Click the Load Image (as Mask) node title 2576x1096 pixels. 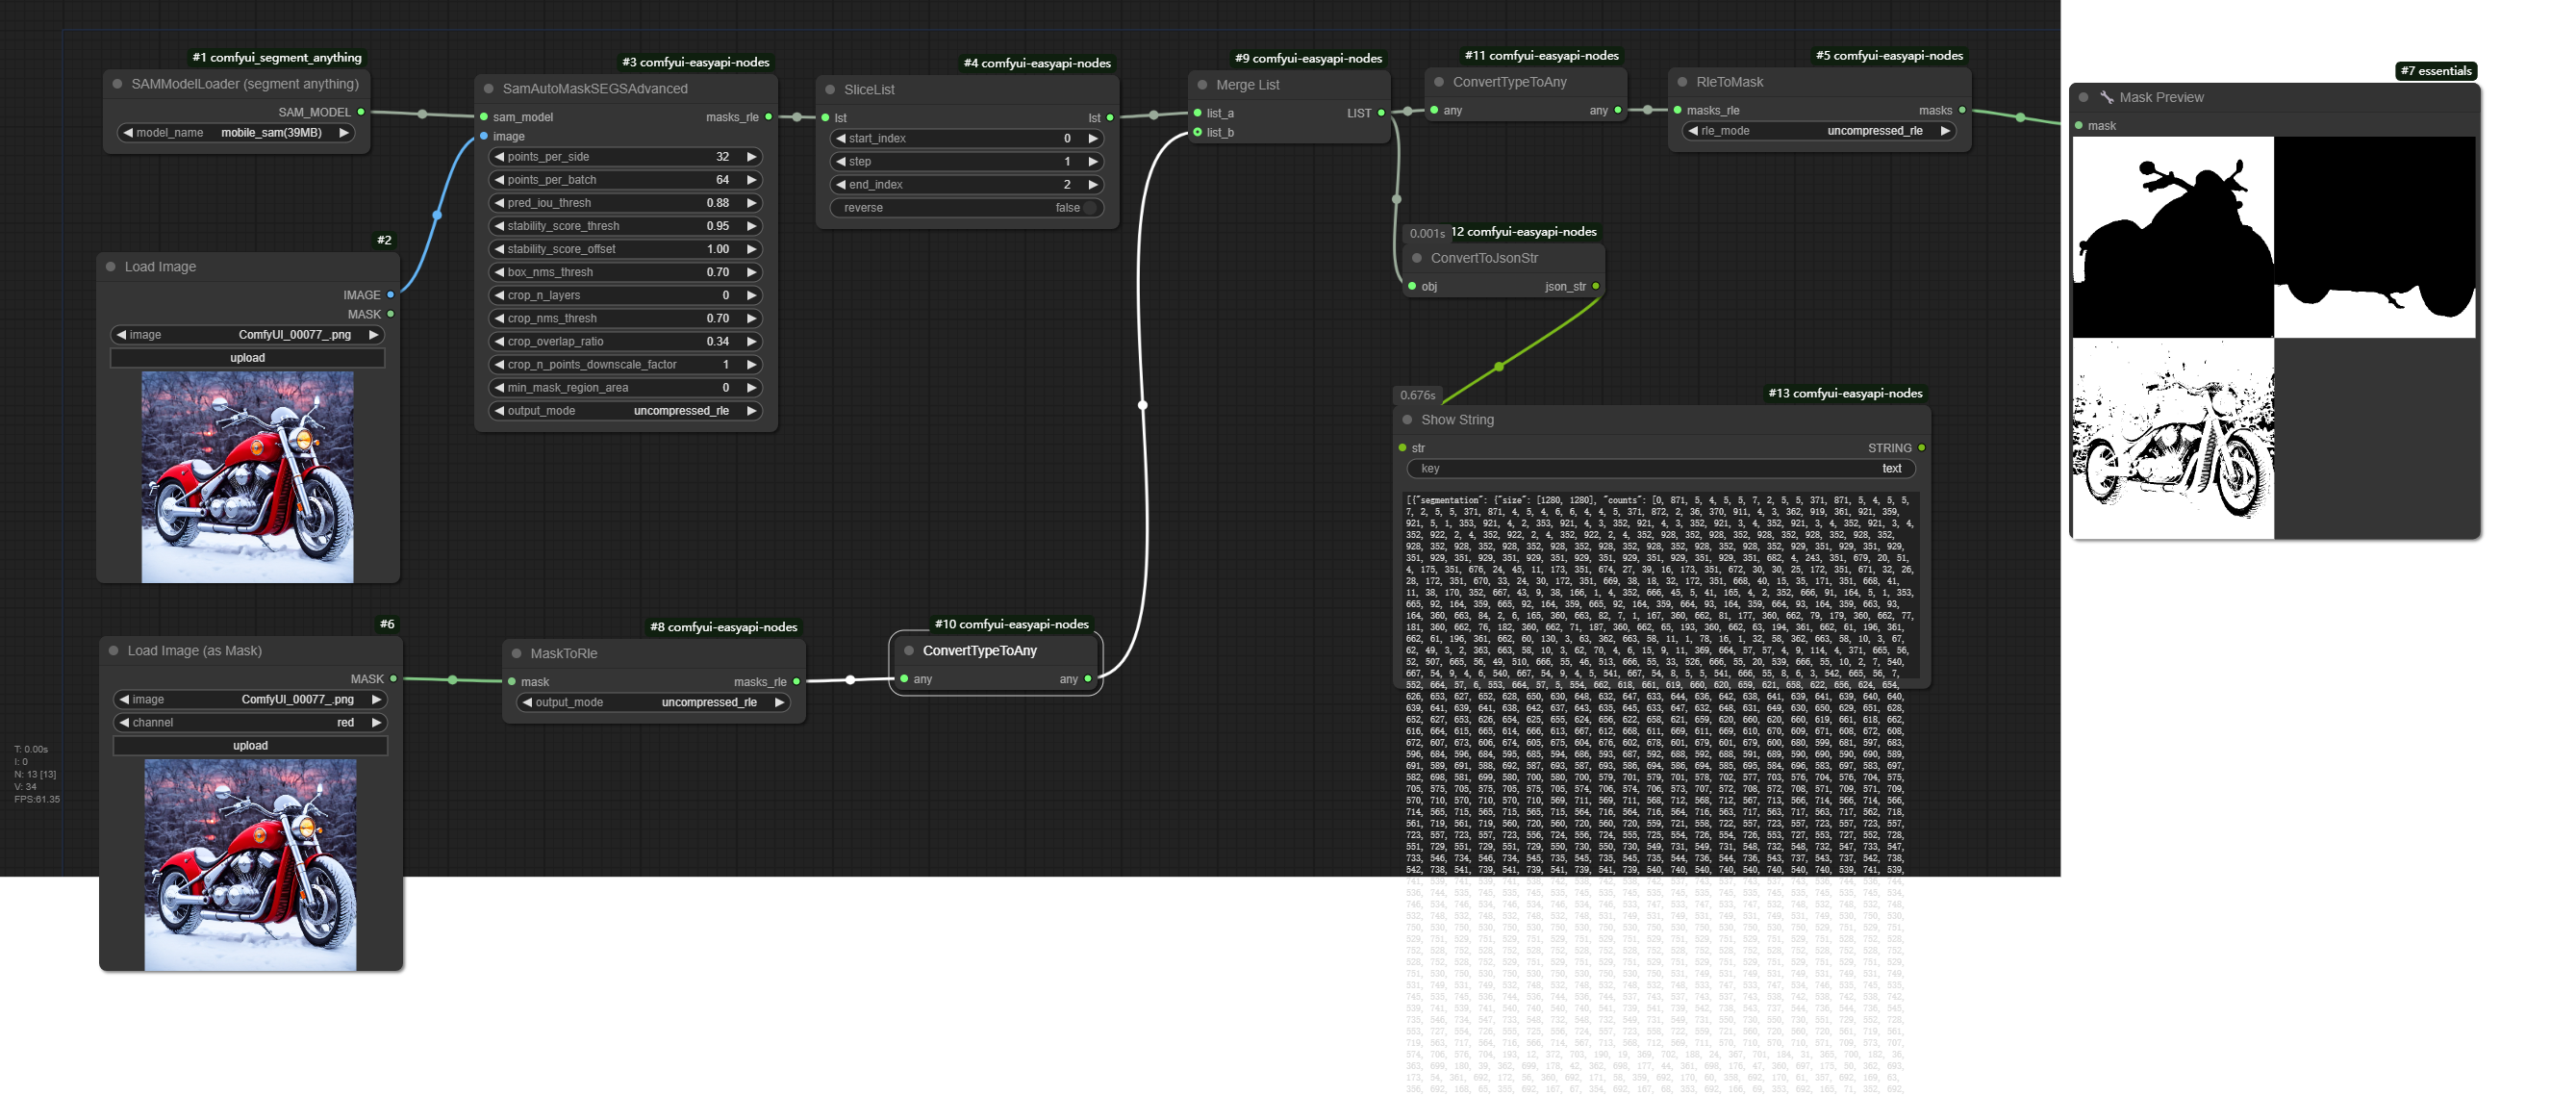(194, 651)
